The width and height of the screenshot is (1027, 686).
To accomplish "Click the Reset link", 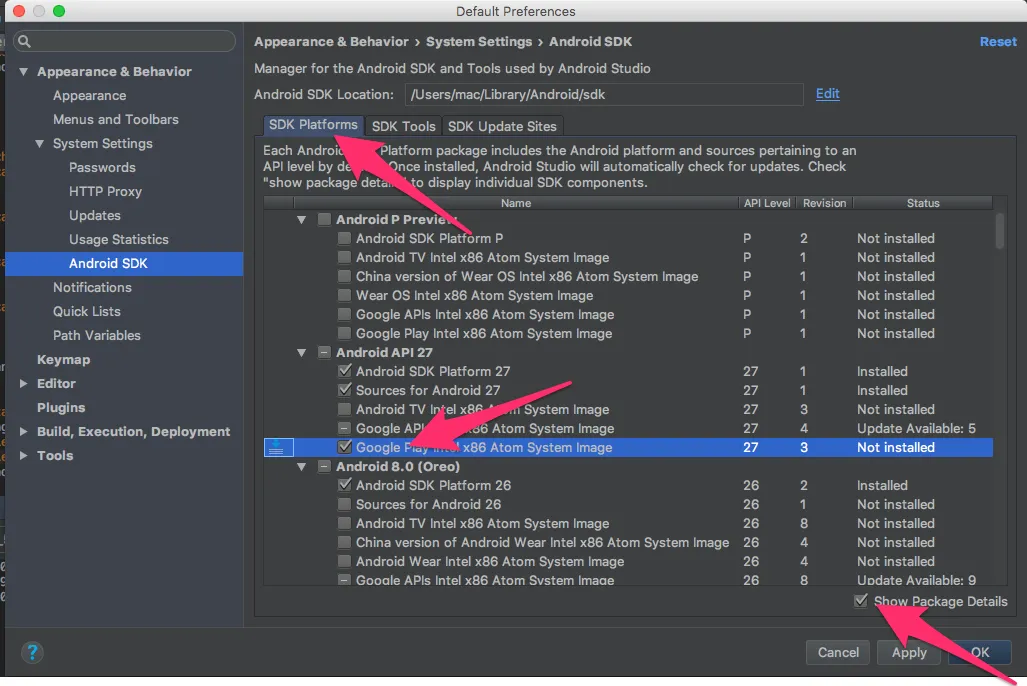I will click(997, 42).
